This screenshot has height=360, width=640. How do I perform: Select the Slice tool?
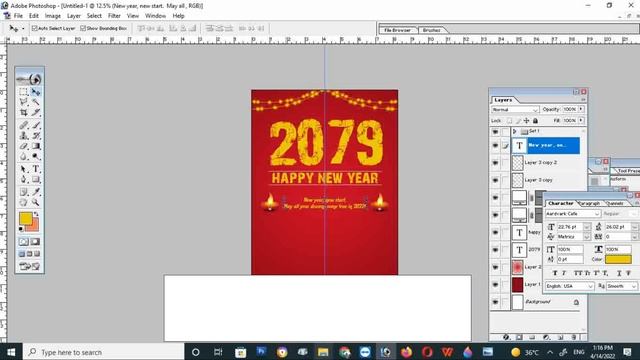[36, 112]
